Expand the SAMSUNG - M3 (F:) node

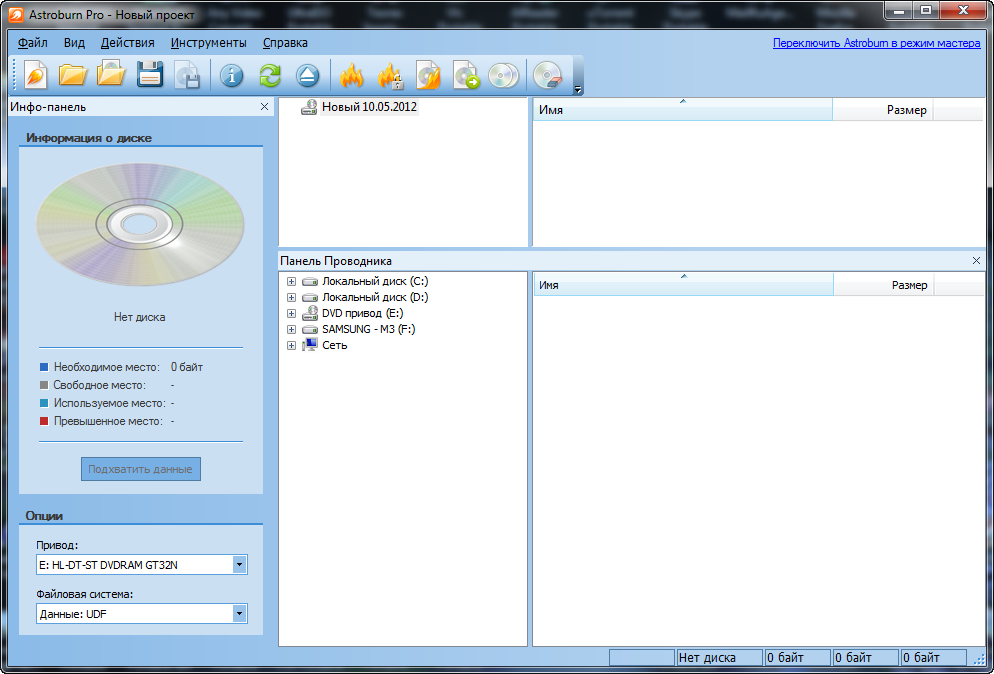tap(291, 329)
